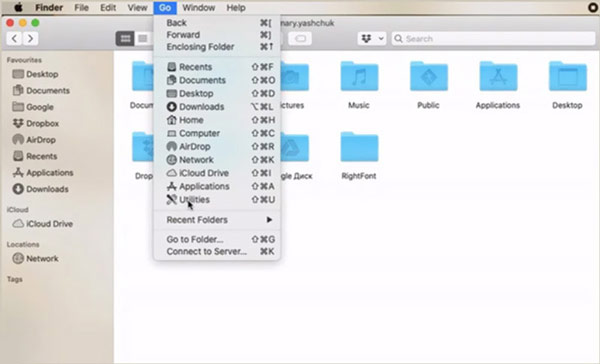This screenshot has height=364, width=600.
Task: Open the Dropbox toolbar dropdown
Action: [372, 39]
